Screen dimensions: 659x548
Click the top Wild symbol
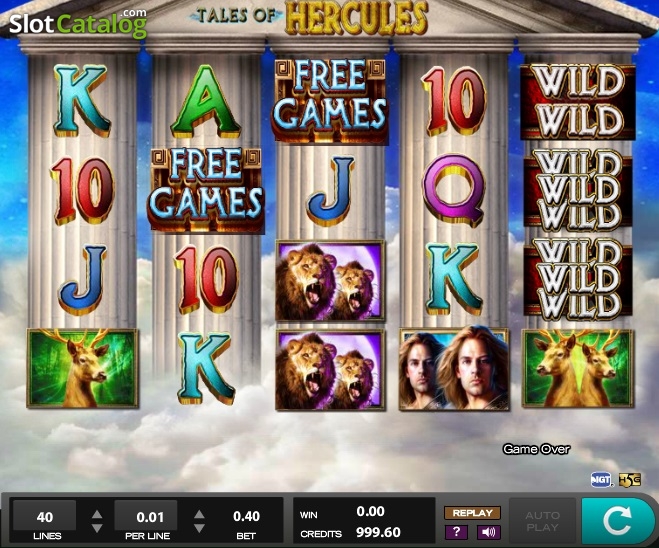pos(578,102)
